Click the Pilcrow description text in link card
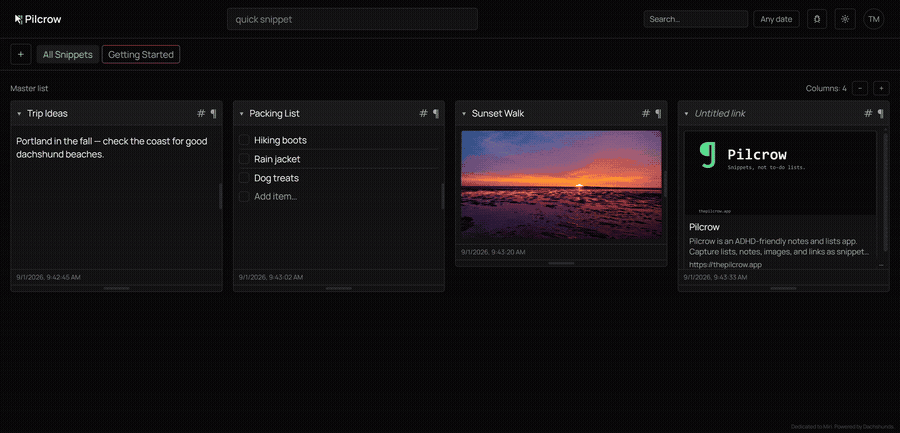 779,246
